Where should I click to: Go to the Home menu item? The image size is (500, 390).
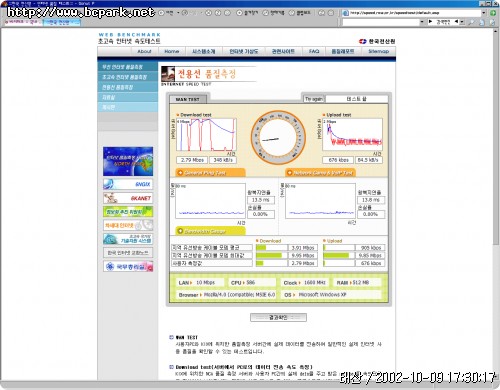[172, 51]
